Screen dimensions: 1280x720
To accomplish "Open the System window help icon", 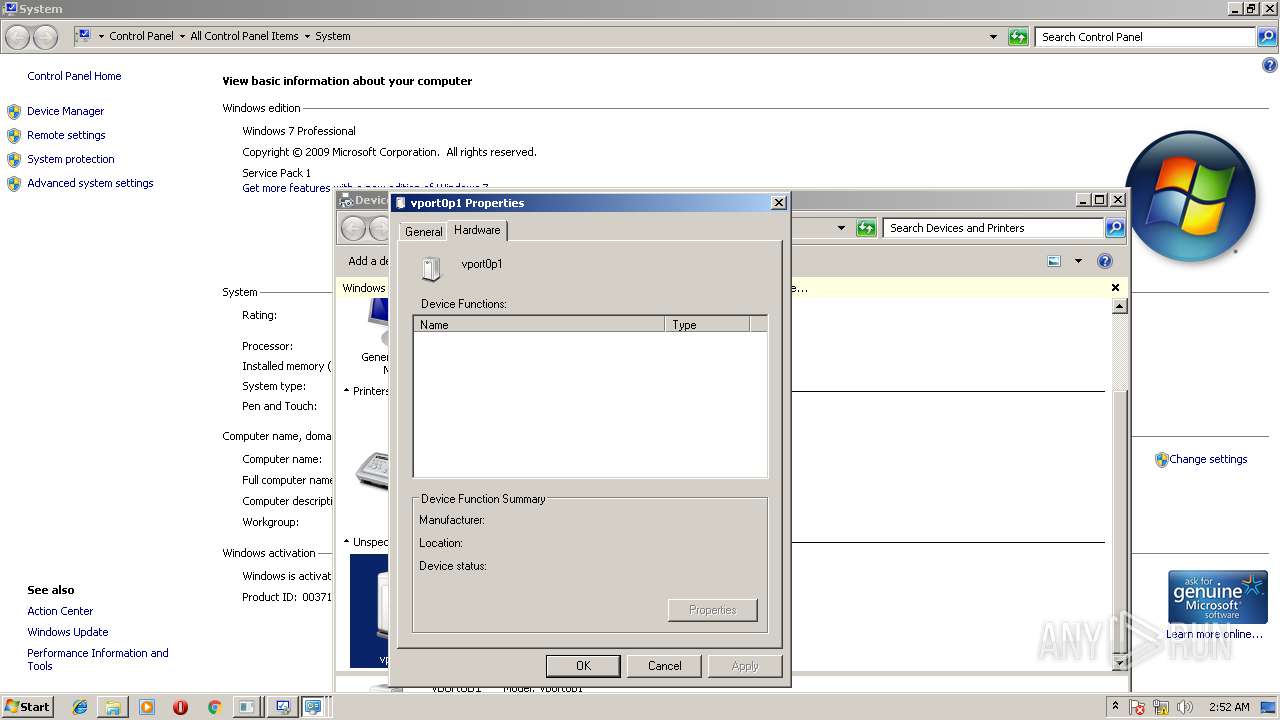I will click(1270, 65).
